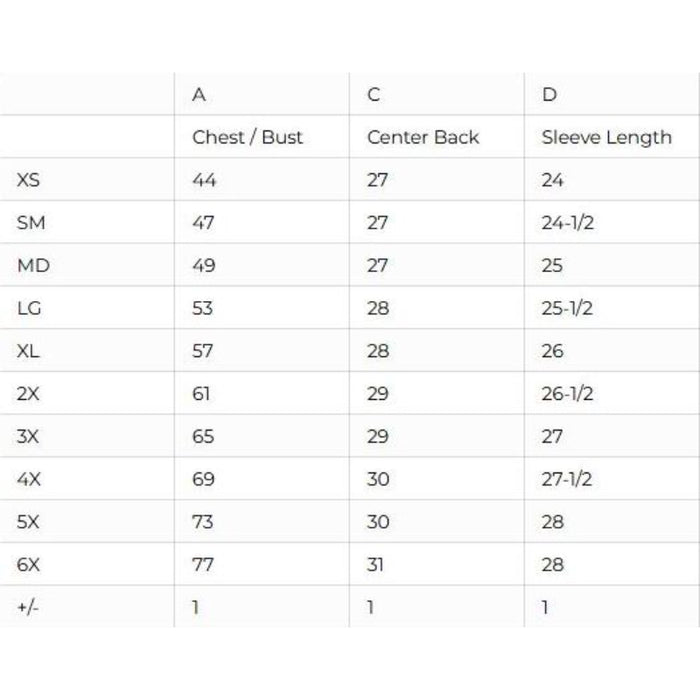Click column letter A header cell
The image size is (700, 700).
click(x=199, y=96)
